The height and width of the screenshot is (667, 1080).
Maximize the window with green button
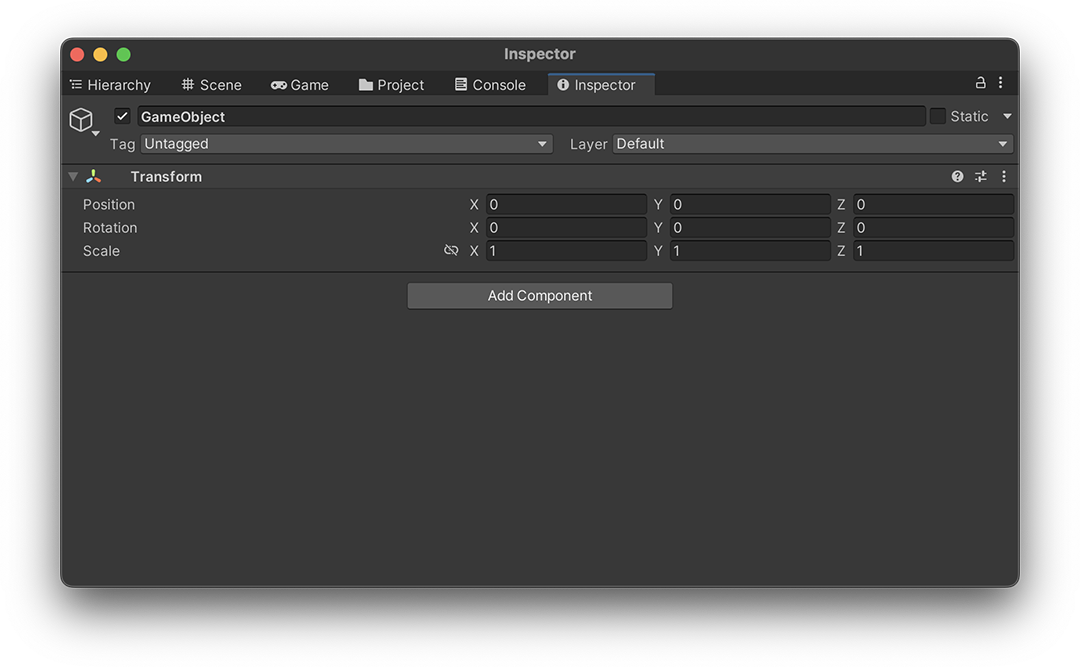pyautogui.click(x=124, y=54)
